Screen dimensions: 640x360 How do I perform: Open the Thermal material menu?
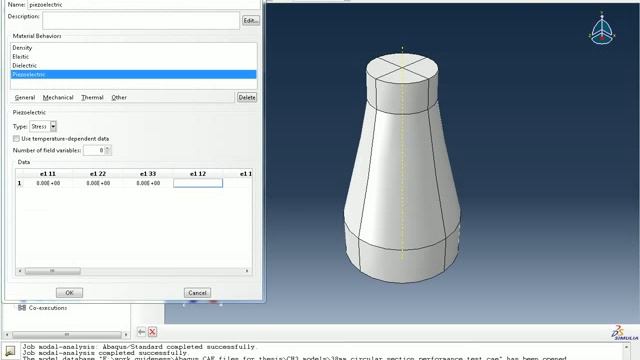(92, 98)
